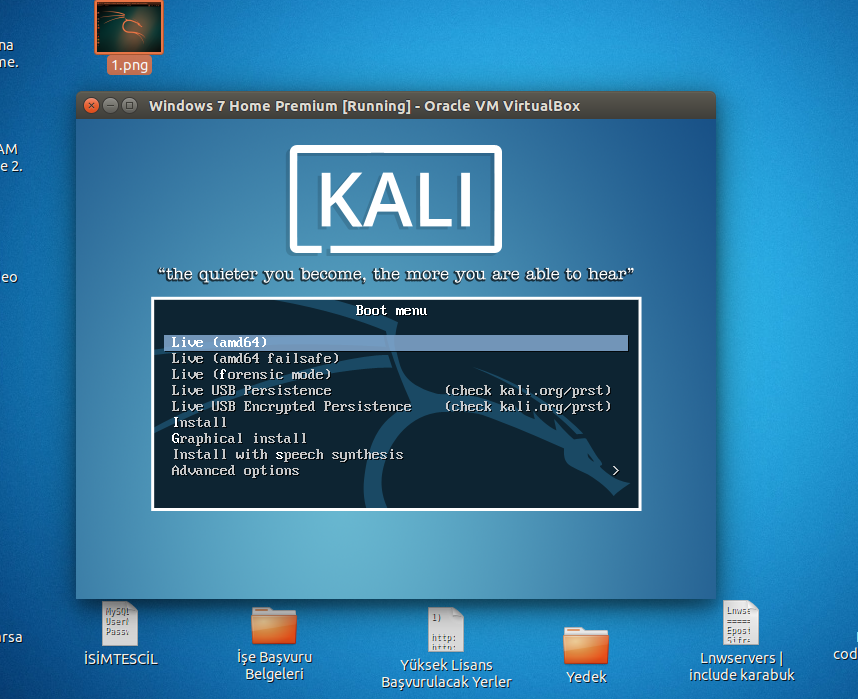Select Graphical install boot entry
The image size is (858, 699).
396,438
